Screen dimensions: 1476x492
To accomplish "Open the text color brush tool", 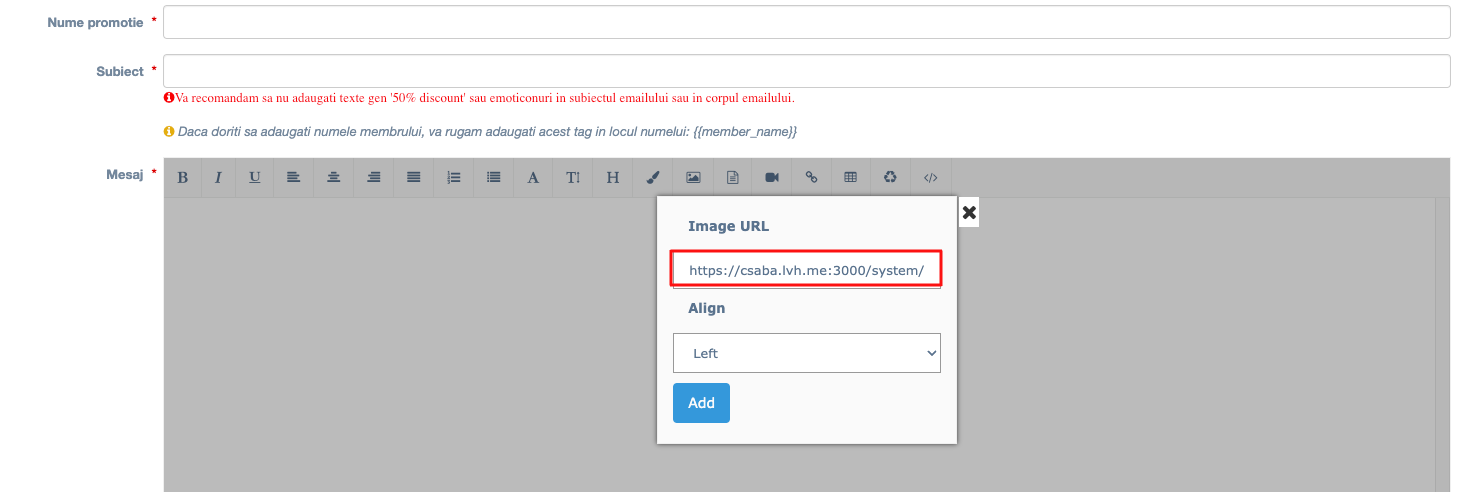I will tap(652, 177).
